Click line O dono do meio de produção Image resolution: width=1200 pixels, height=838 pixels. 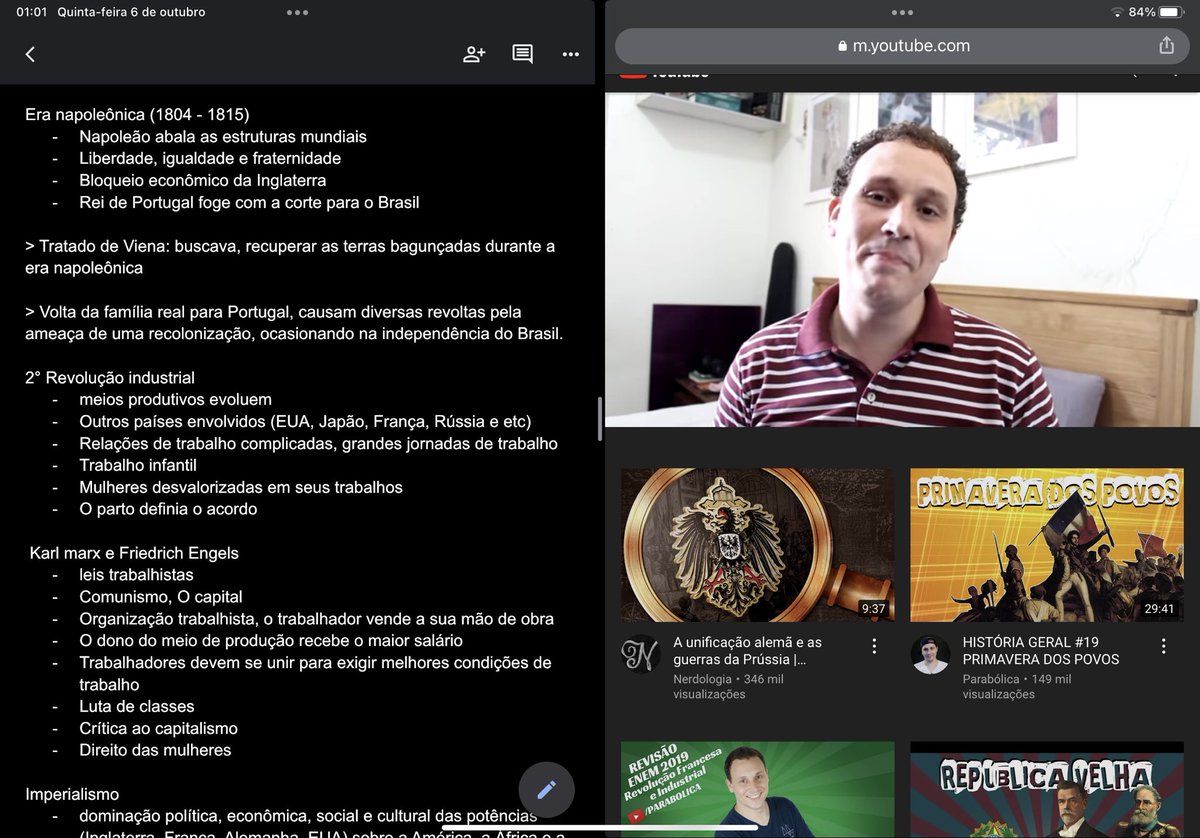click(x=271, y=640)
